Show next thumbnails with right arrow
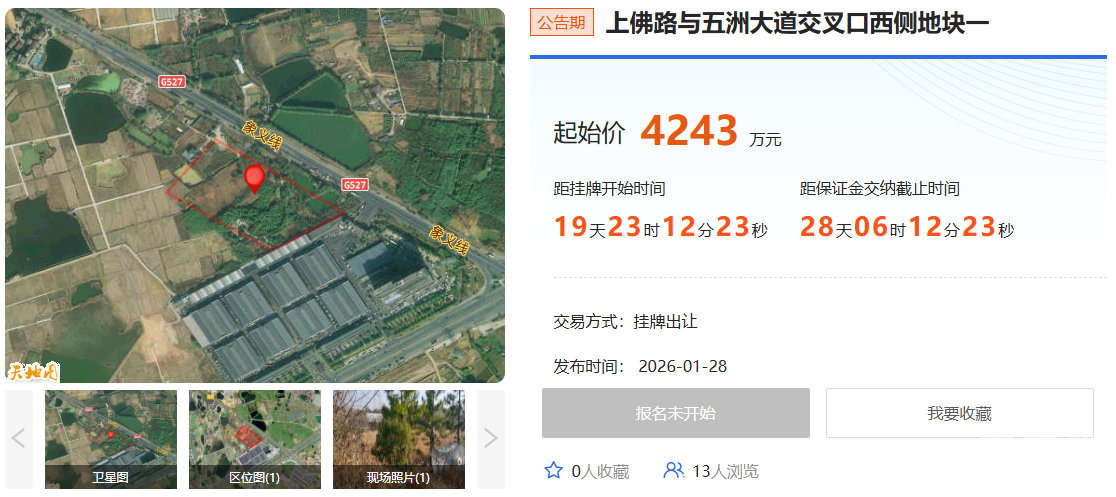The height and width of the screenshot is (497, 1116). point(490,439)
